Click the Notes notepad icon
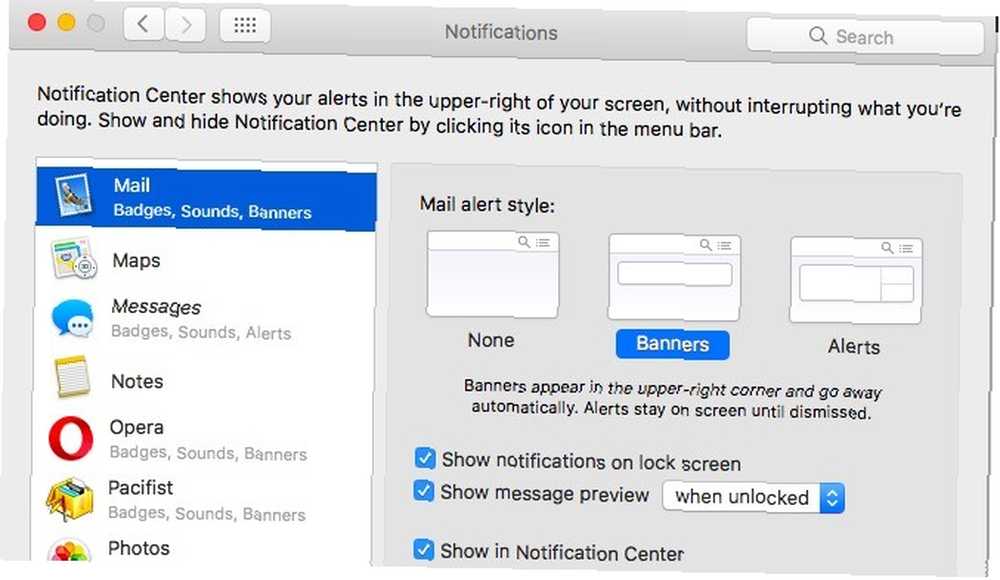 coord(72,378)
